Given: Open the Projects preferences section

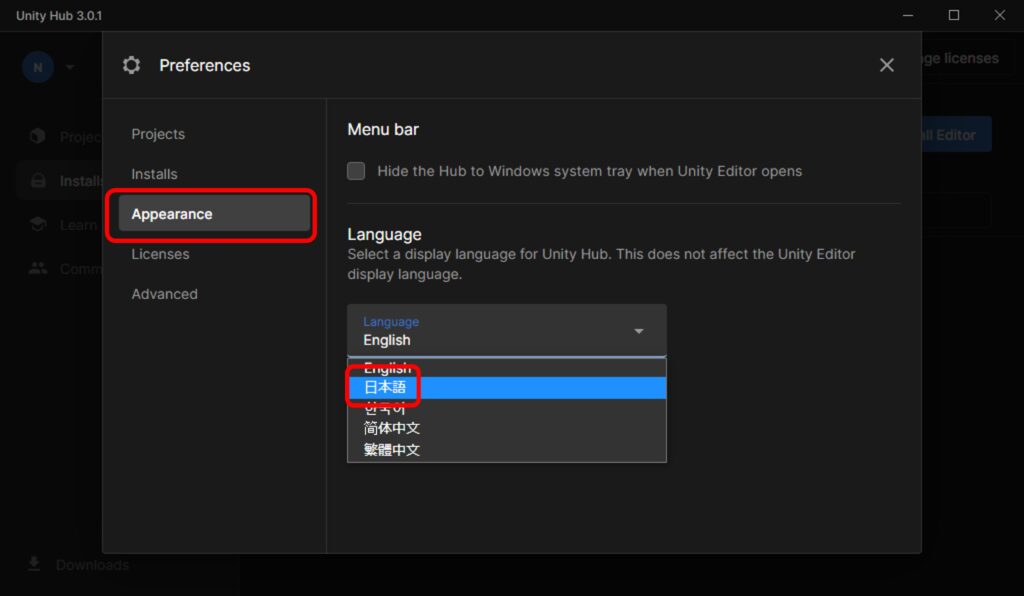Looking at the screenshot, I should [158, 134].
